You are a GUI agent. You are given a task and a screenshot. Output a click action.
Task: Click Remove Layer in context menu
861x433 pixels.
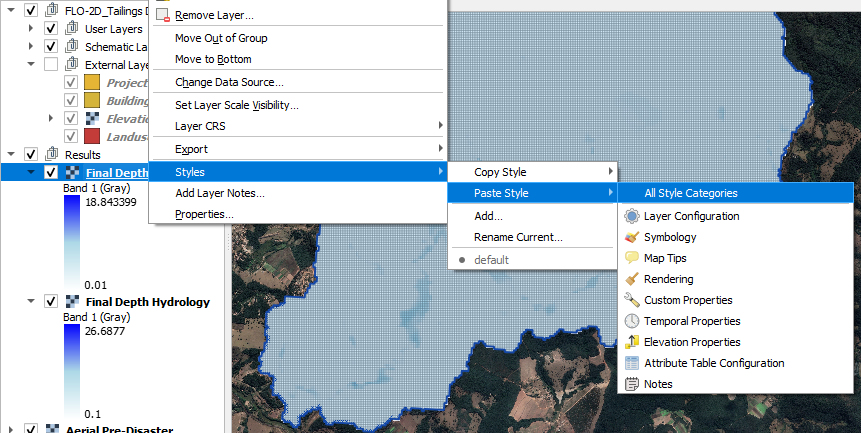213,15
